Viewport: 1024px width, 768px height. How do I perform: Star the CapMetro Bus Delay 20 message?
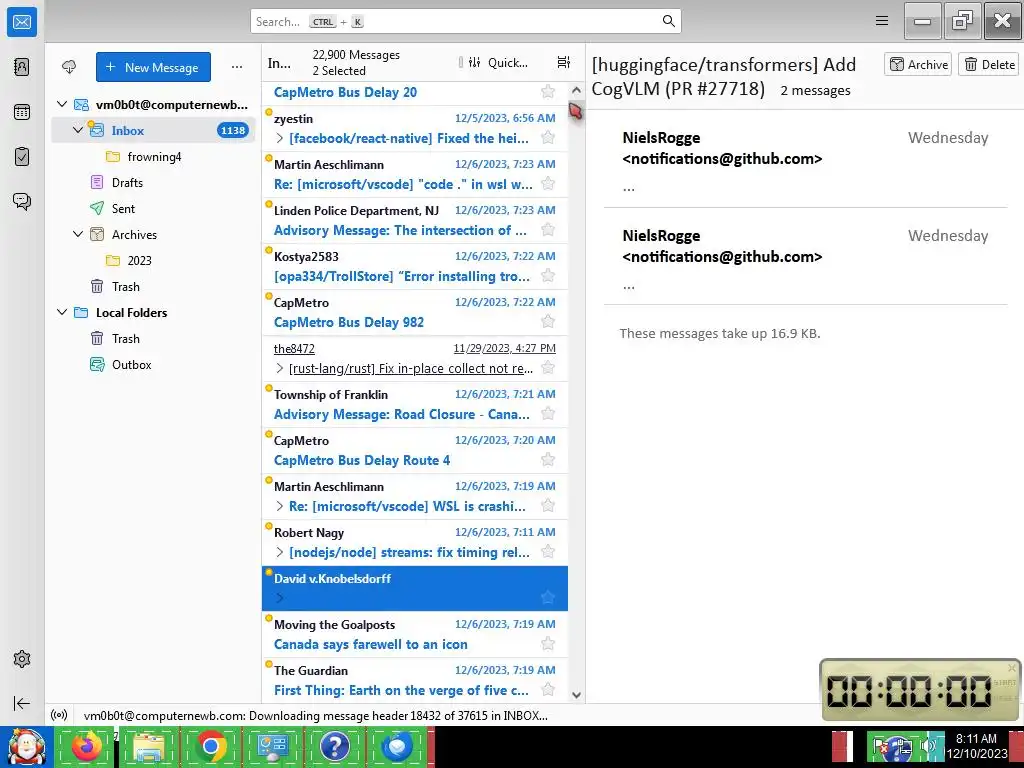coord(548,91)
